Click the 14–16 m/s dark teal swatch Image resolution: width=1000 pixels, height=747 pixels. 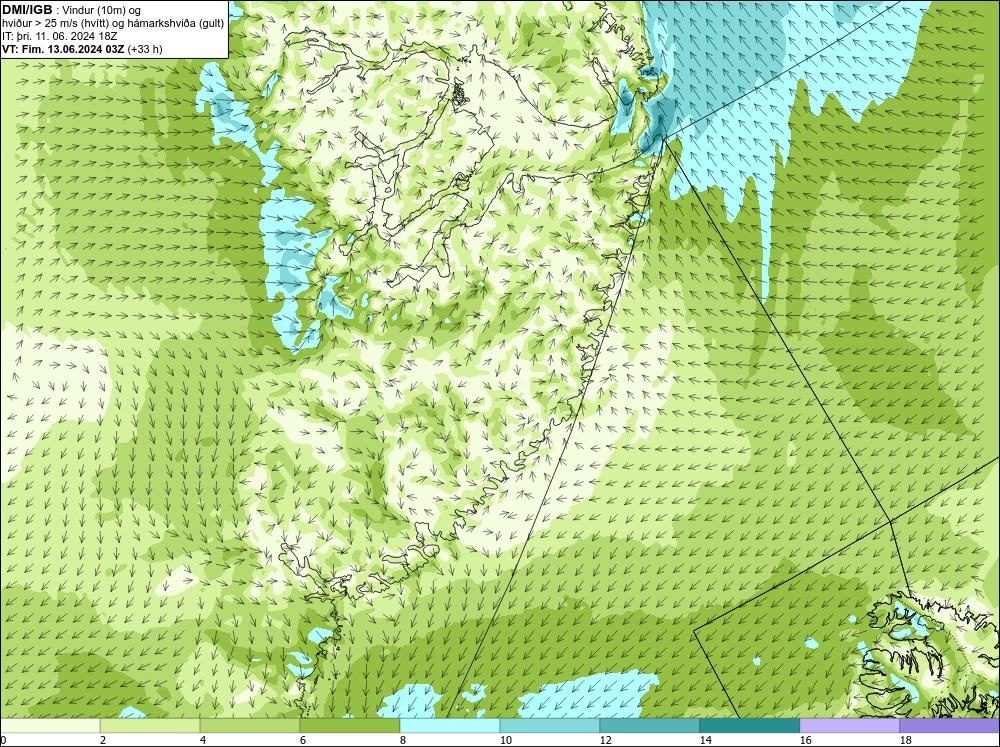750,726
